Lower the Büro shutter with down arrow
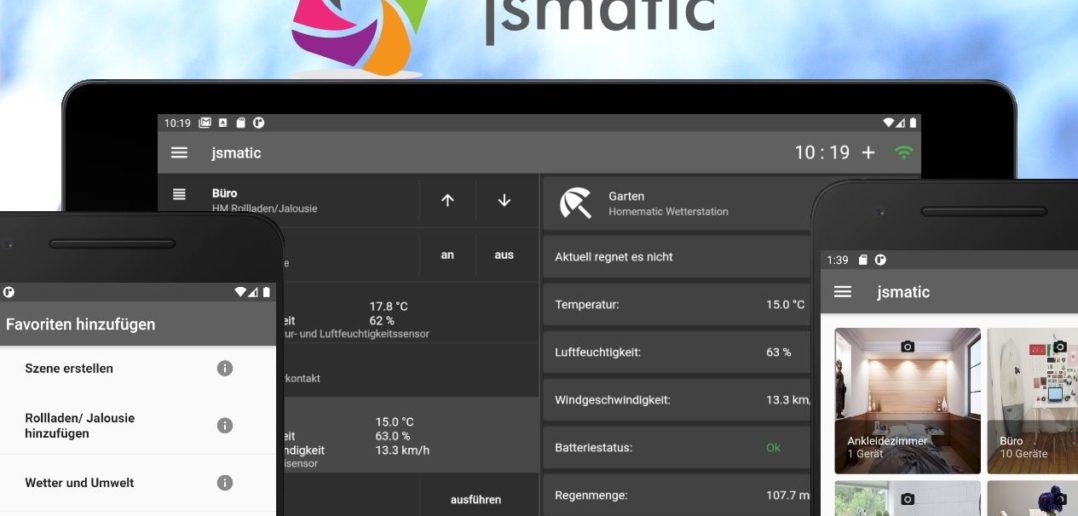This screenshot has width=1078, height=516. [504, 200]
